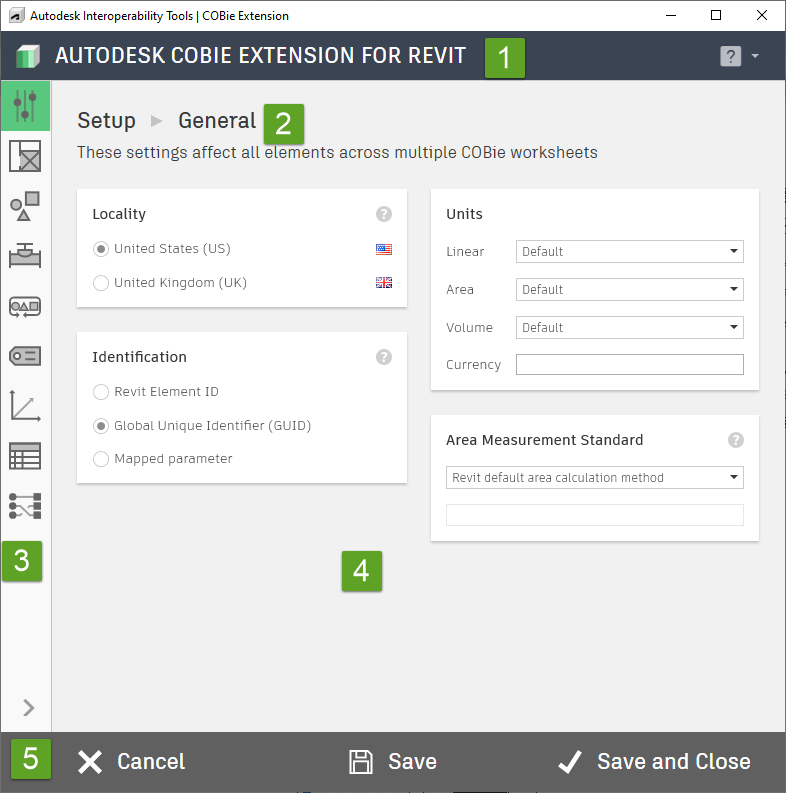Click the help question mark in header
Image resolution: width=786 pixels, height=793 pixels.
point(730,56)
